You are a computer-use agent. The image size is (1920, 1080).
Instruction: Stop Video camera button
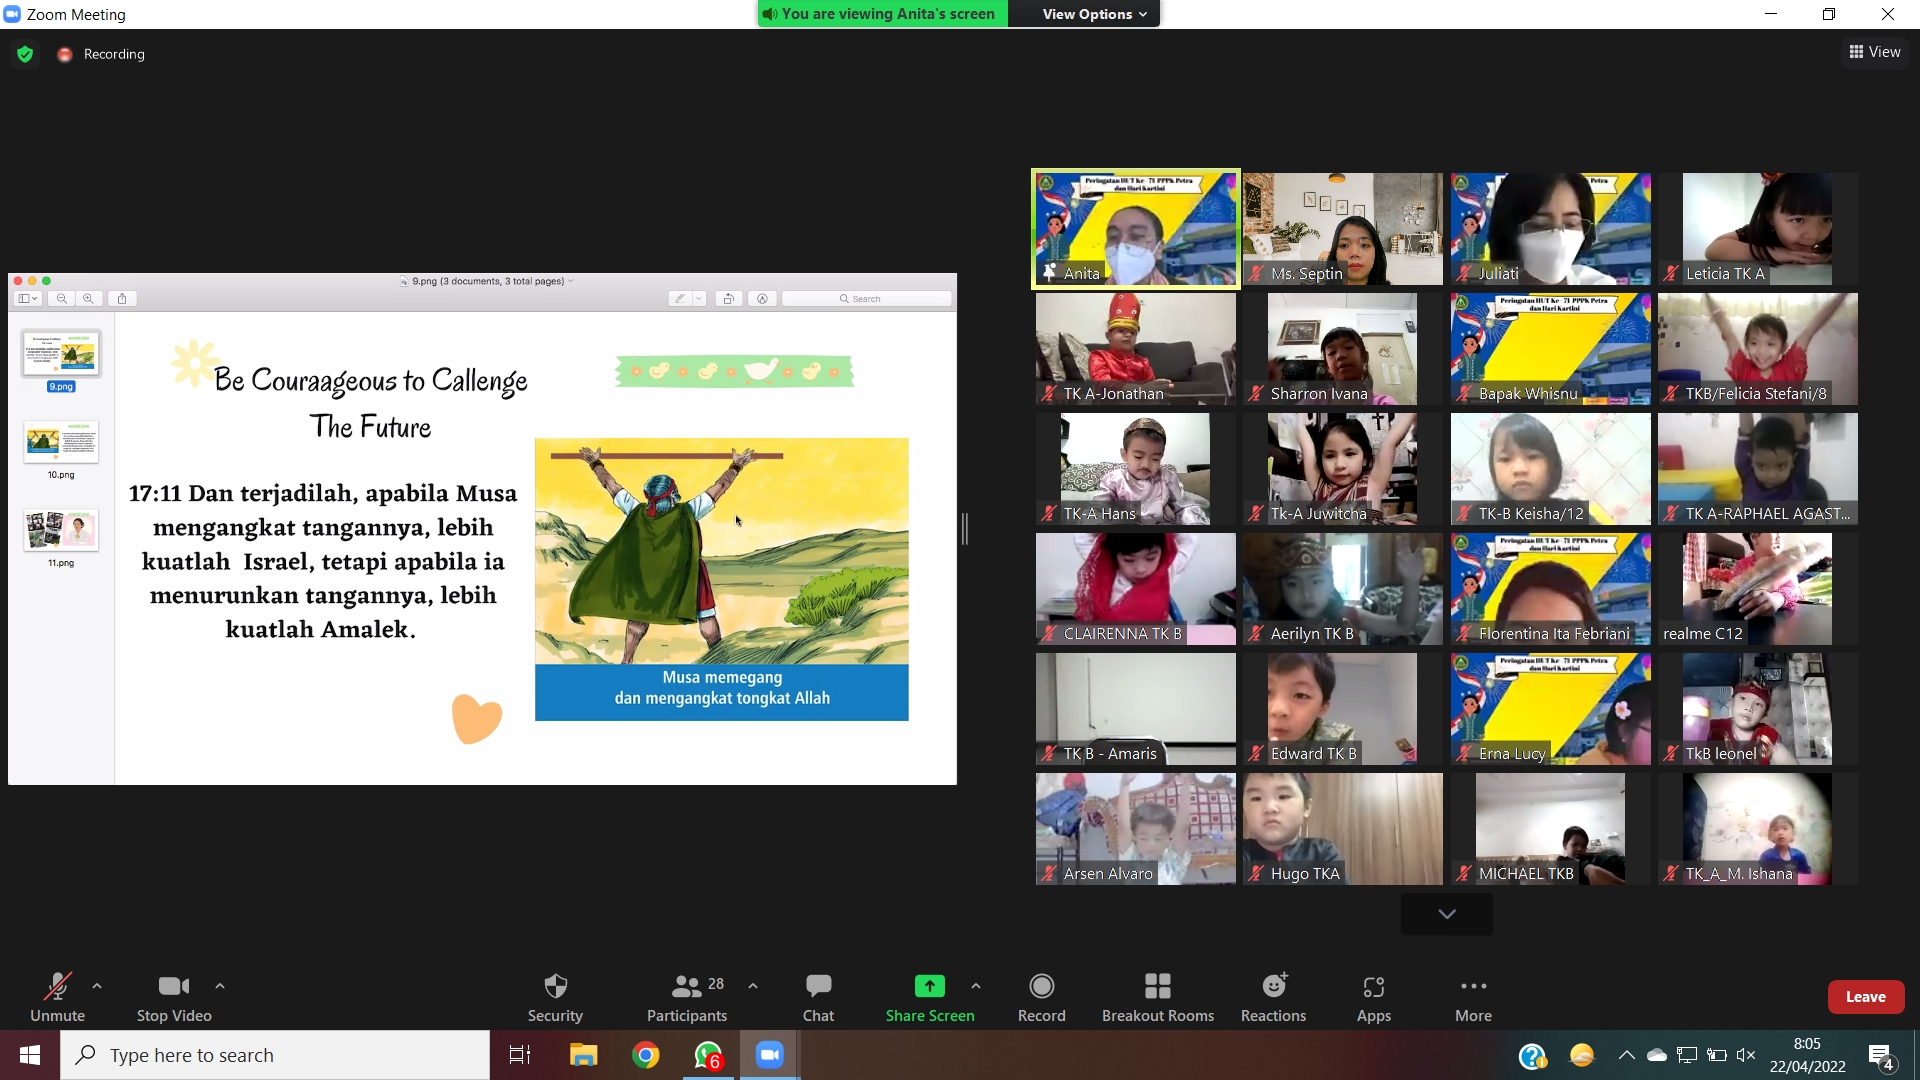(x=174, y=997)
